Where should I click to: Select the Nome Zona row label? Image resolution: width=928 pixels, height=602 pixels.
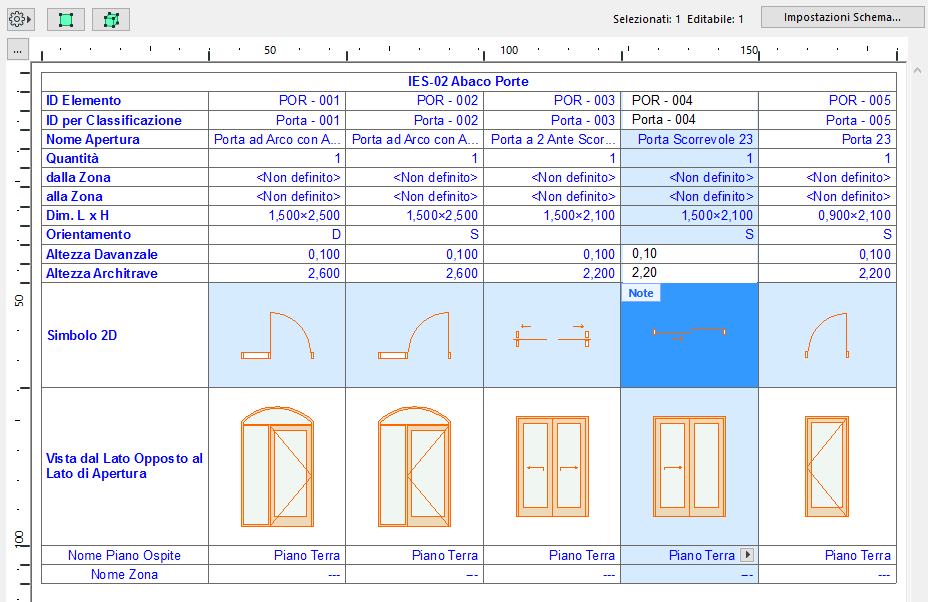click(123, 574)
